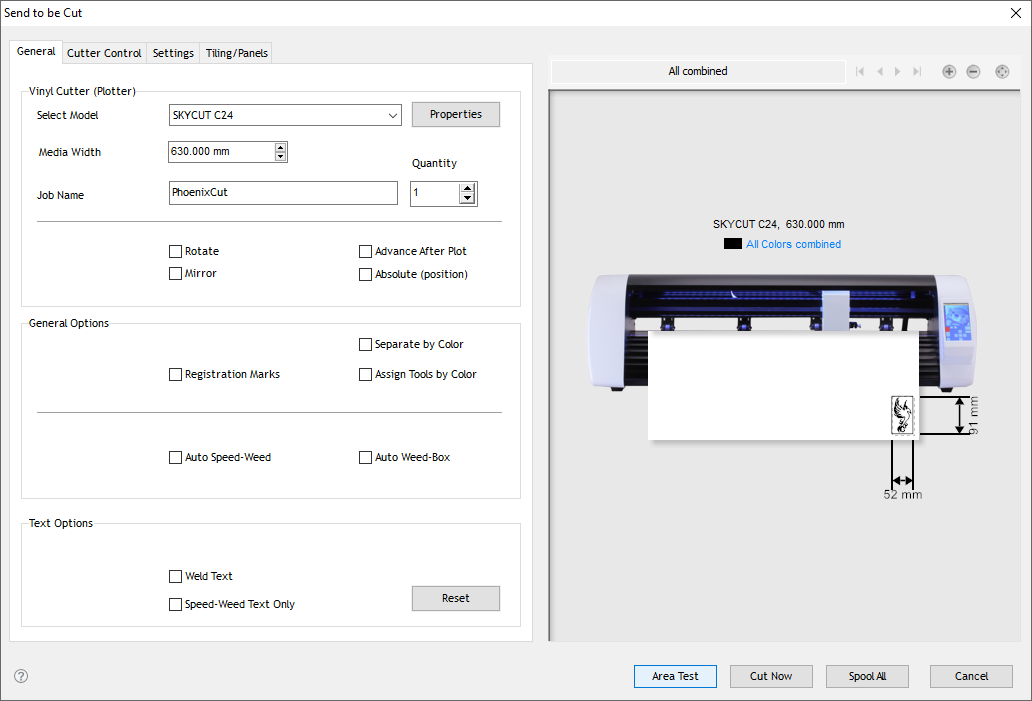Click the Media Width value field

coord(221,151)
